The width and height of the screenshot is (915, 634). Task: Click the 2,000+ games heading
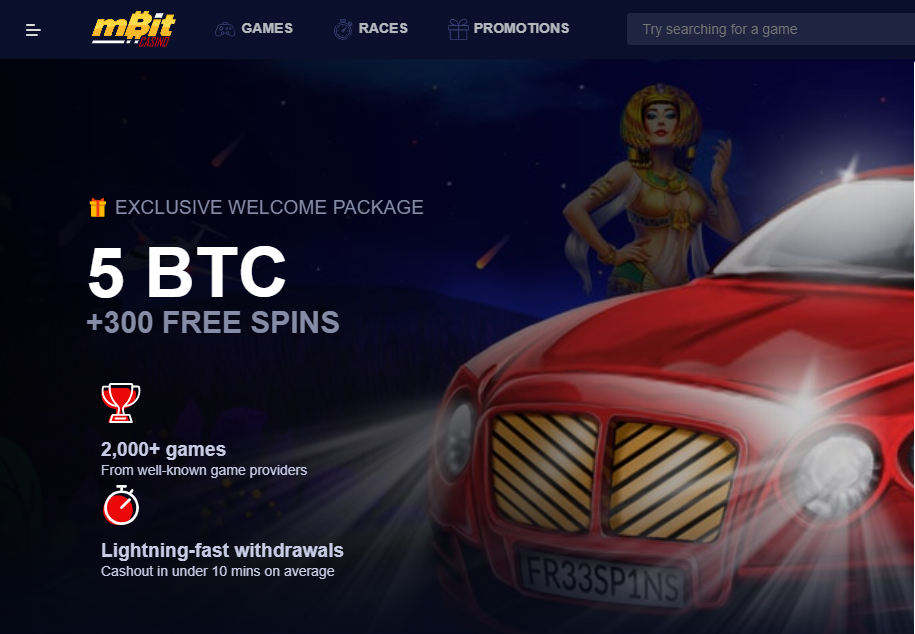[x=163, y=450]
